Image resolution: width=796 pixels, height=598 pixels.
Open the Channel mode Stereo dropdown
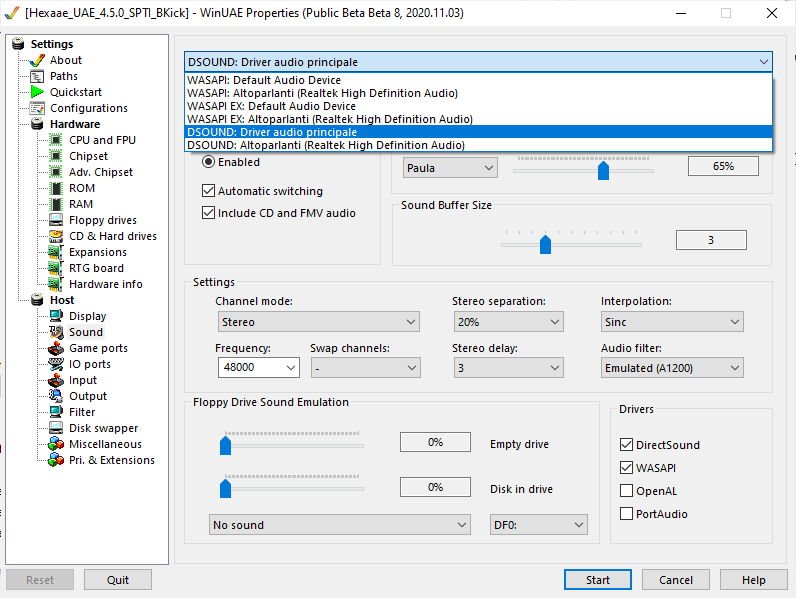coord(319,322)
